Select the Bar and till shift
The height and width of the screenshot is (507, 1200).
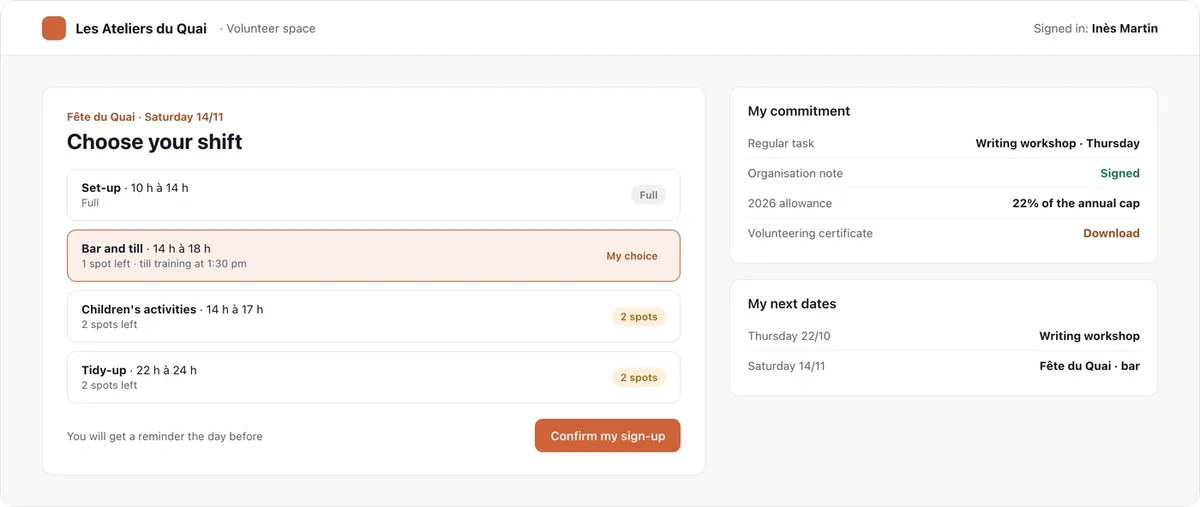(x=373, y=256)
